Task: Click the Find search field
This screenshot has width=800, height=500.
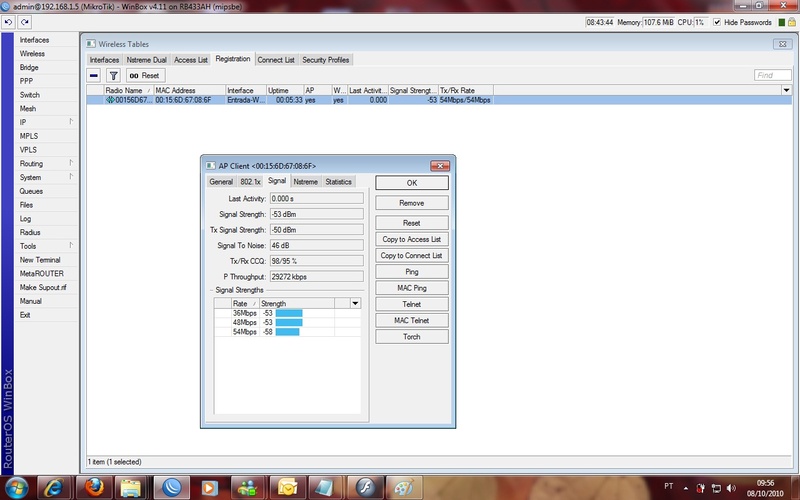Action: [x=772, y=76]
